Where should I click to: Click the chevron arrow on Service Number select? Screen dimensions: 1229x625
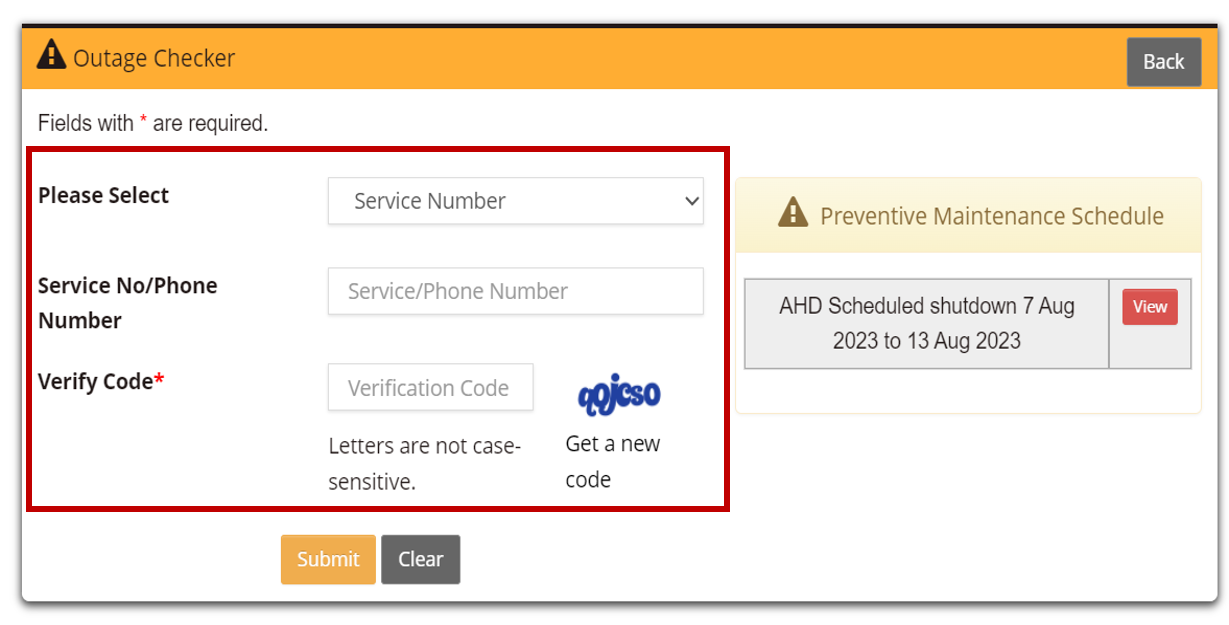click(692, 201)
